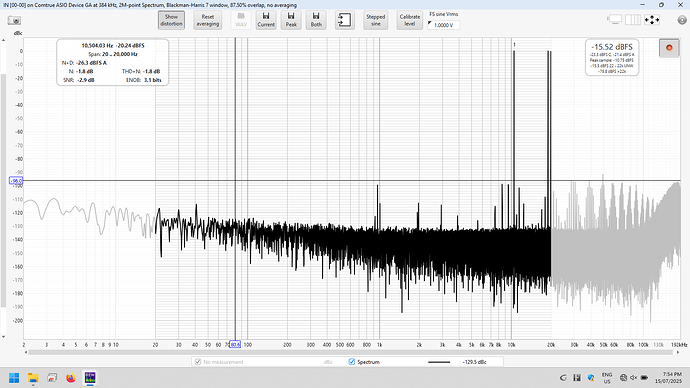The height and width of the screenshot is (388, 690).
Task: Click the save-disk system tray icon
Action: 577,377
